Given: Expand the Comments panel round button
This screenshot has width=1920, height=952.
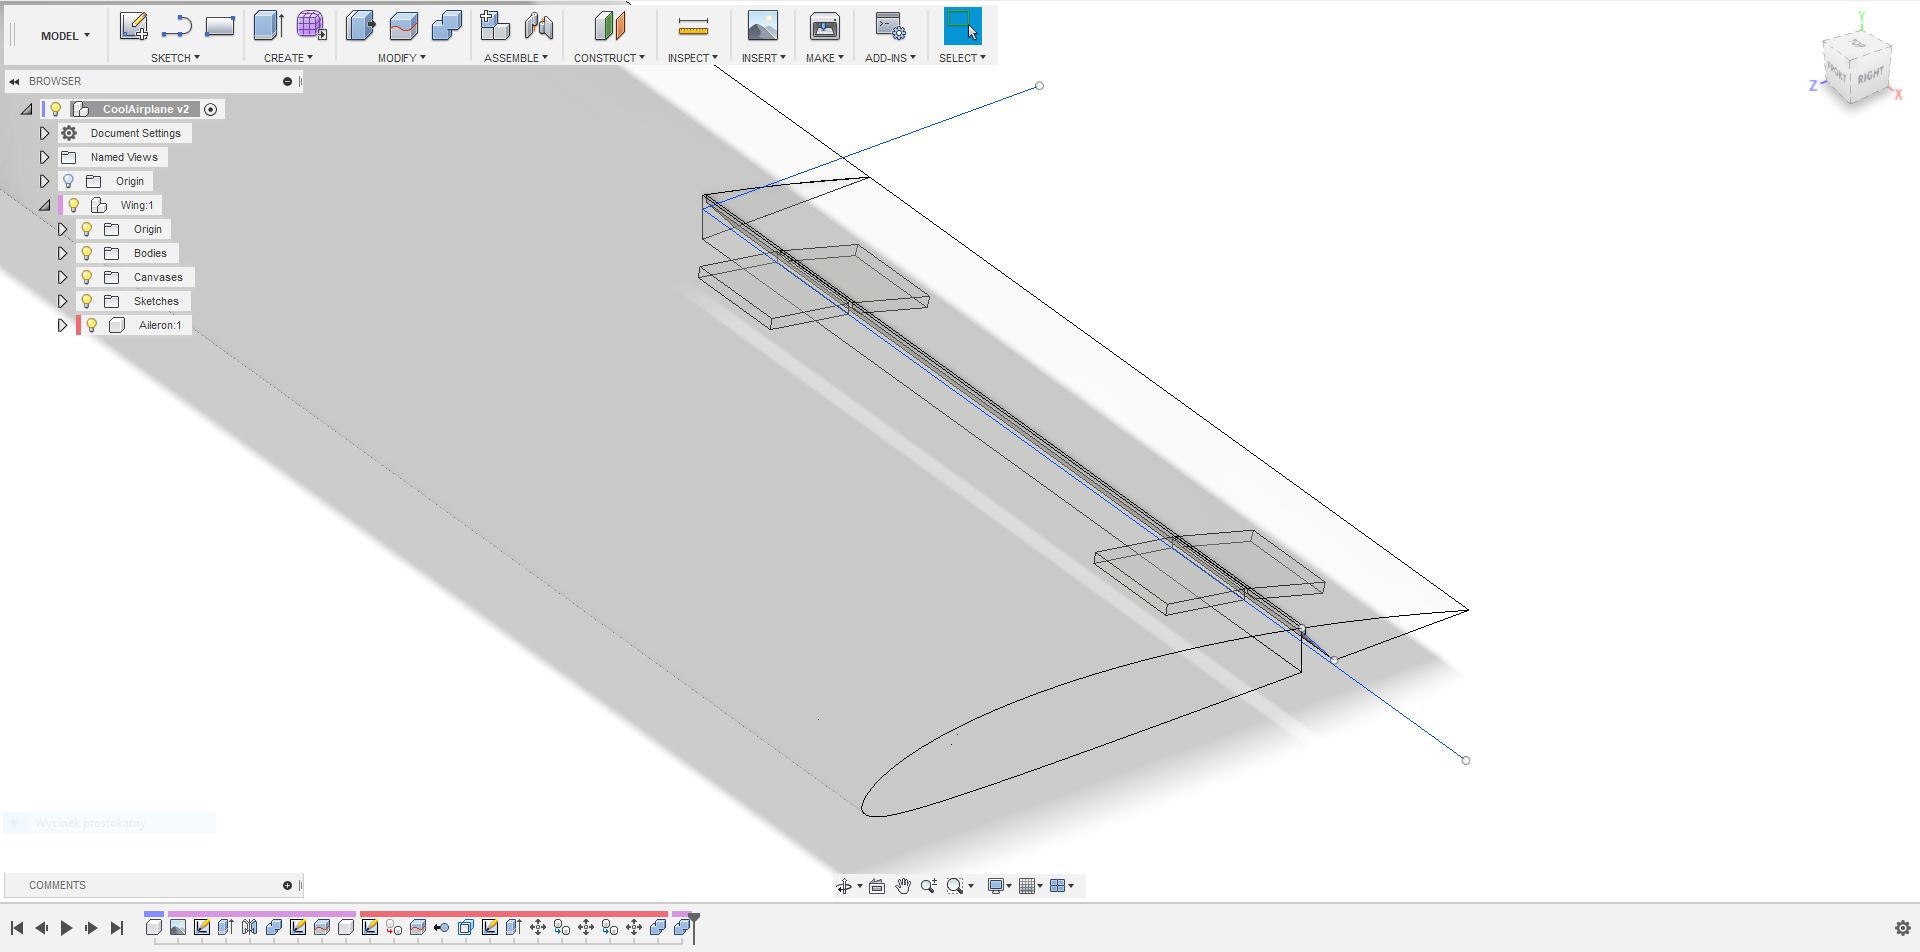Looking at the screenshot, I should pyautogui.click(x=287, y=885).
